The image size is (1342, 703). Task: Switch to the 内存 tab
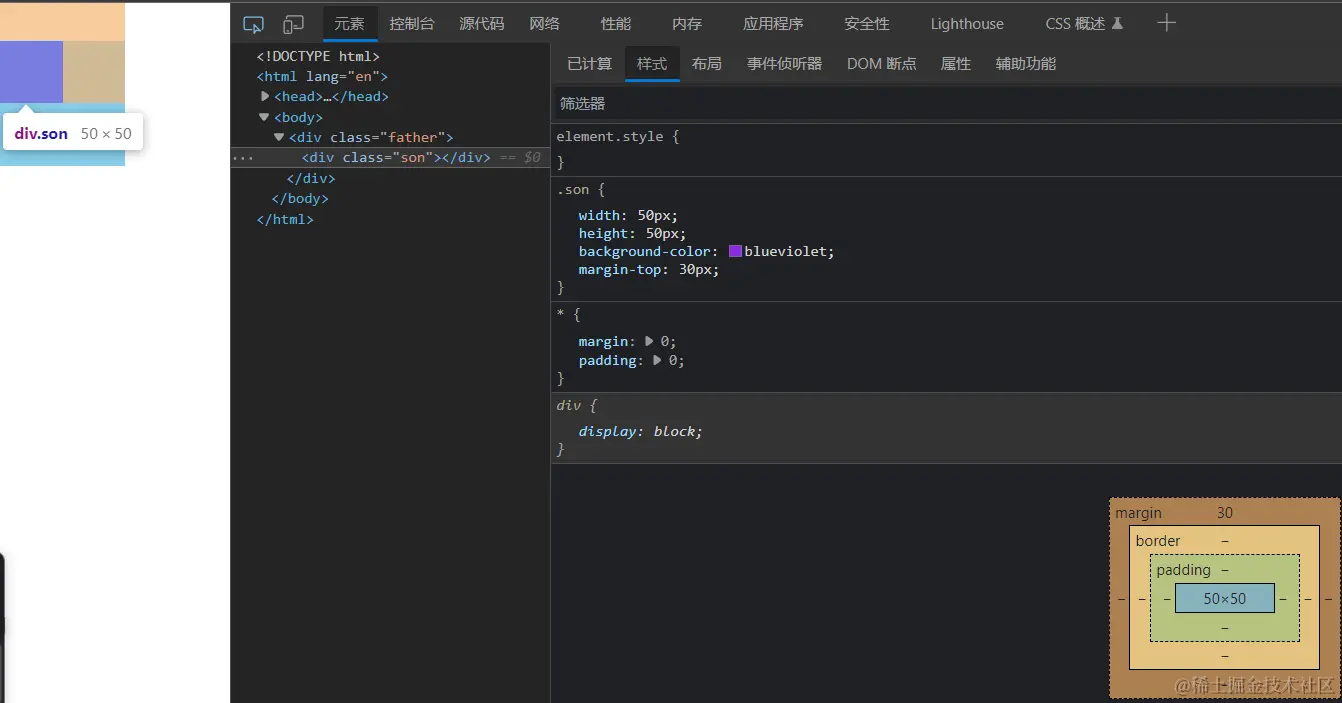click(x=687, y=24)
